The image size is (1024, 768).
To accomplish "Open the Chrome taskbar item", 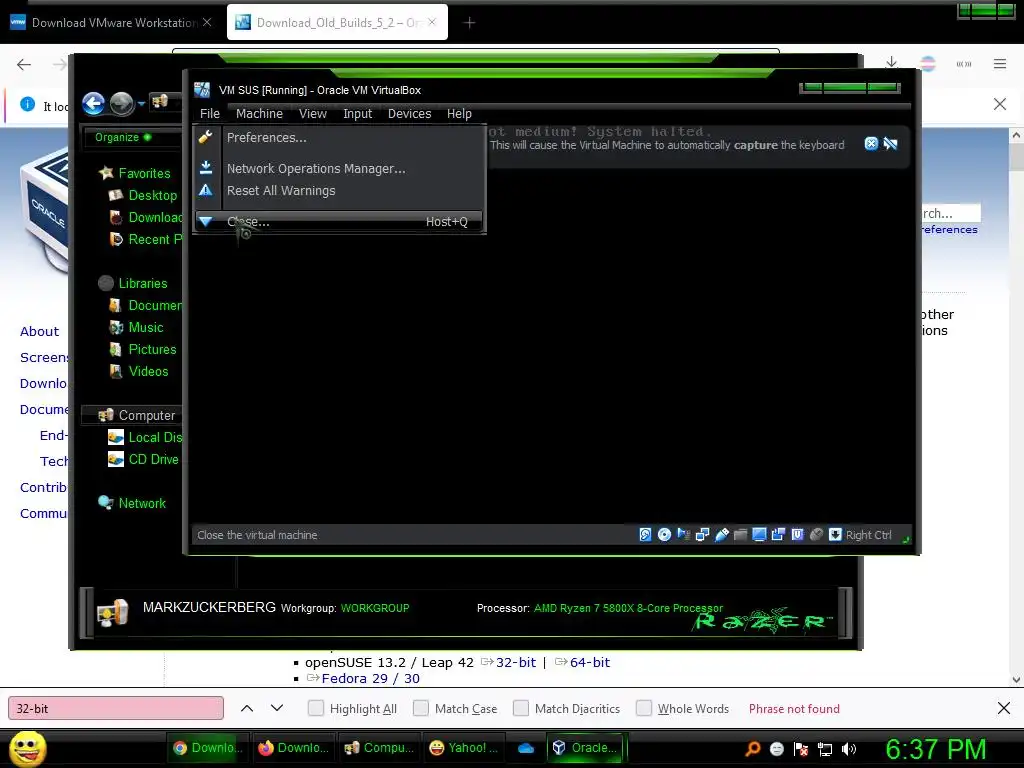I will (208, 748).
